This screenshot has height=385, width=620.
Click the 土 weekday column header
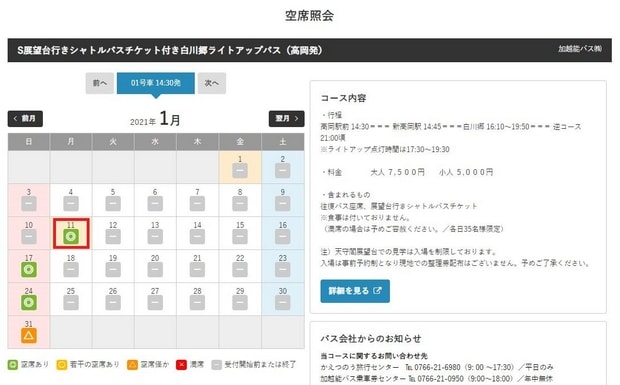click(282, 142)
